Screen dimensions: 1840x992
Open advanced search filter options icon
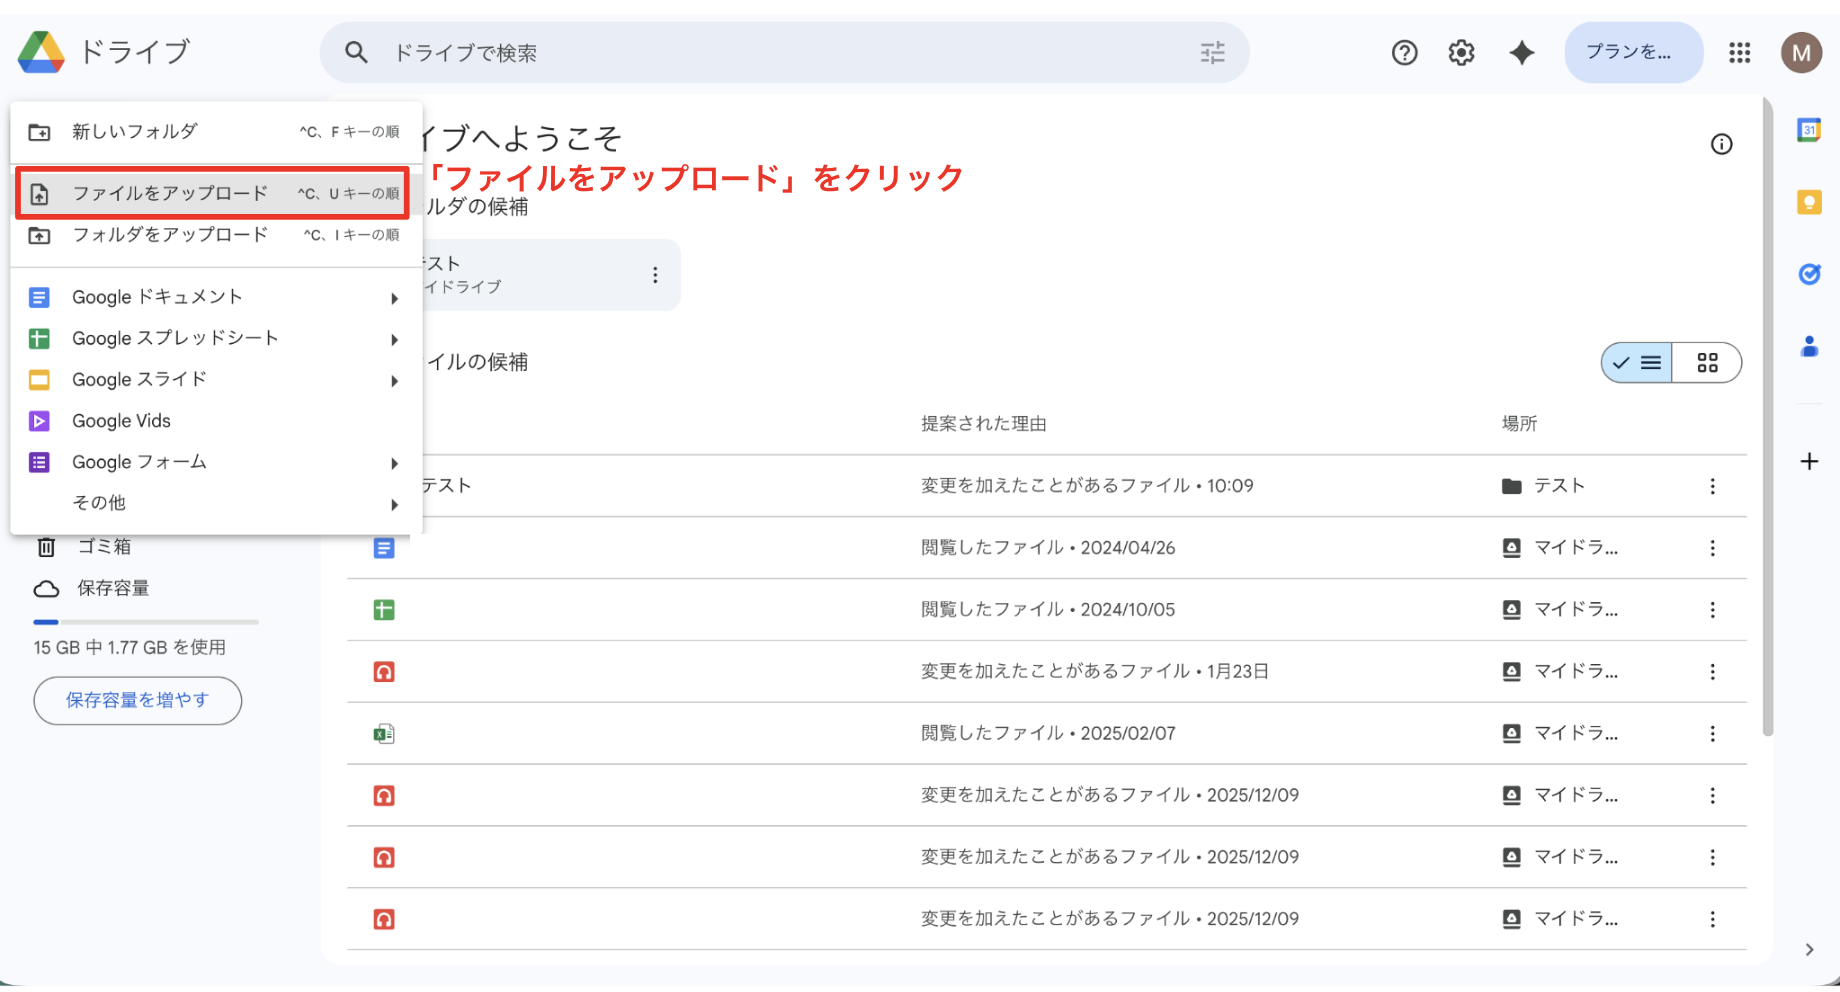tap(1212, 52)
